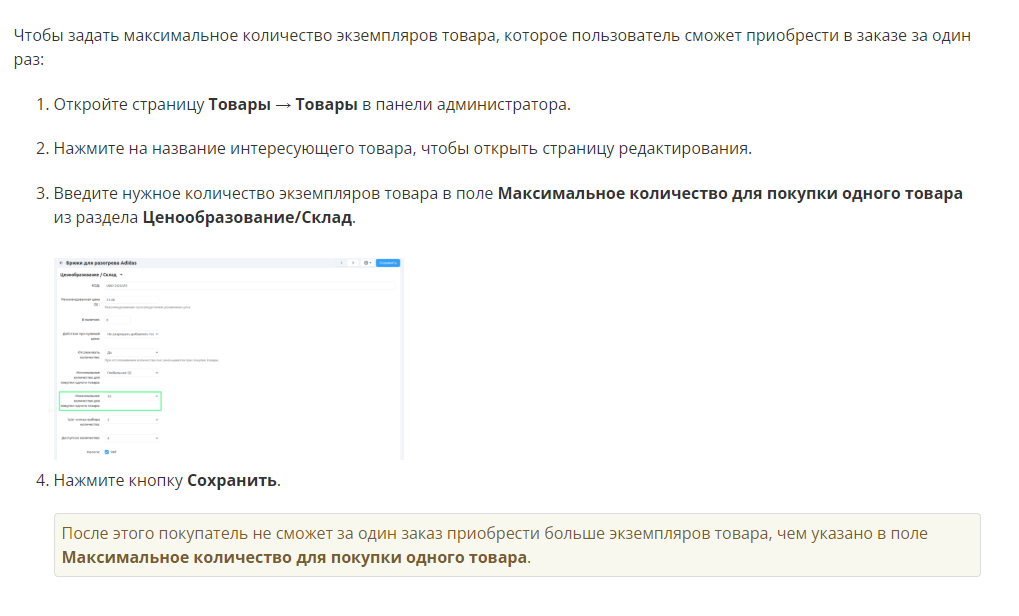Click the back arrow beside the product title

(60, 263)
